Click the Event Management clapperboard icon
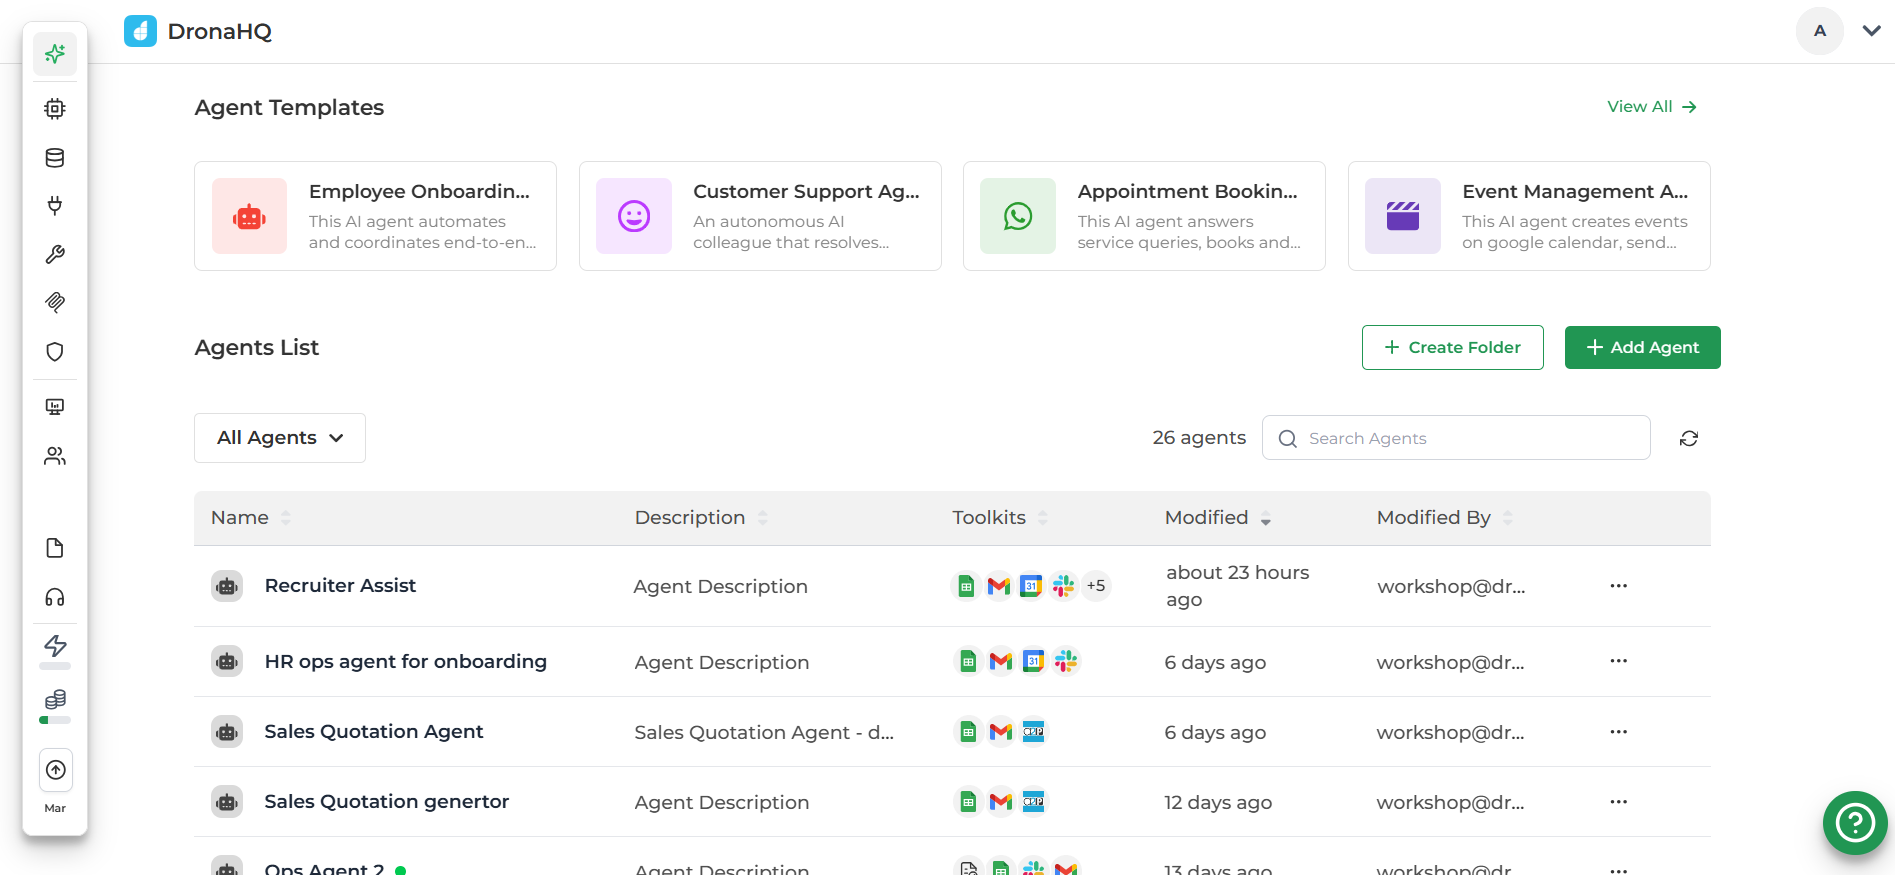The image size is (1895, 875). (1403, 216)
